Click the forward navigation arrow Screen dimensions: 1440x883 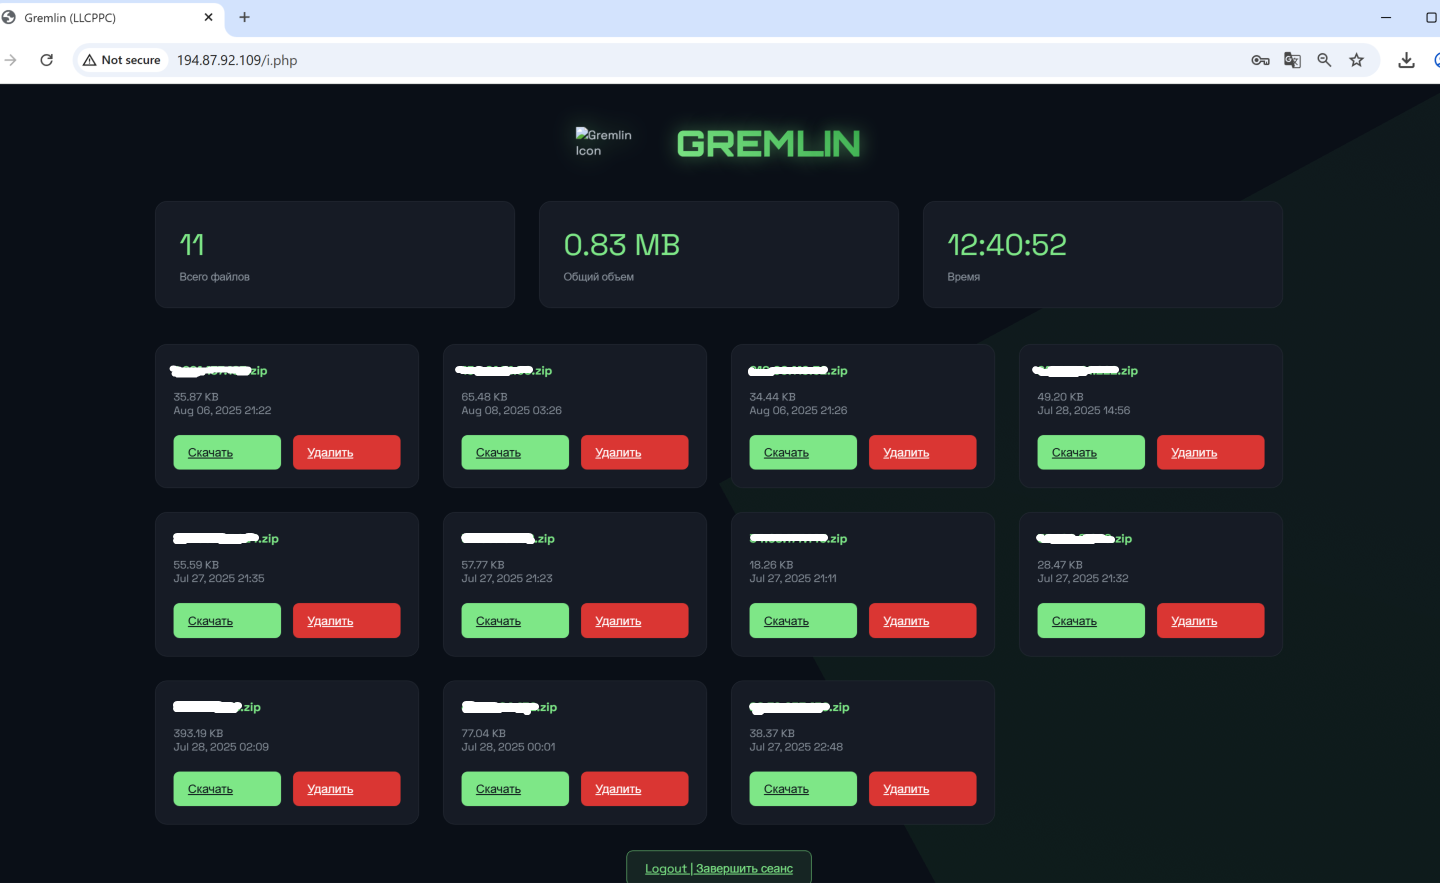coord(10,60)
